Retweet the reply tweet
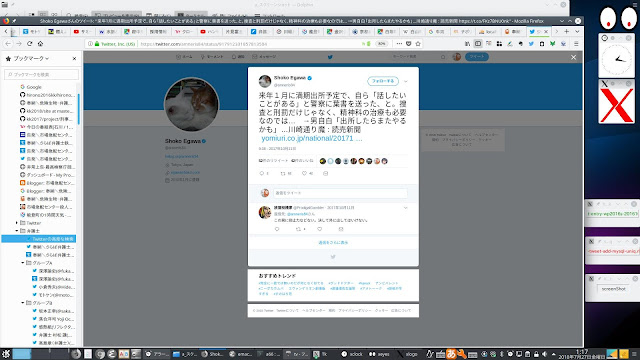 pyautogui.click(x=298, y=229)
